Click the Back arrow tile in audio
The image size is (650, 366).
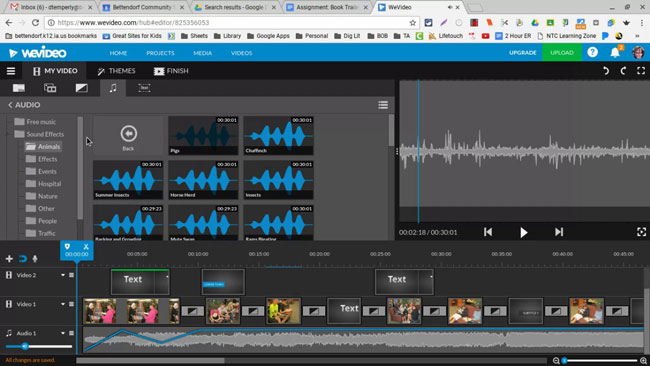click(129, 136)
